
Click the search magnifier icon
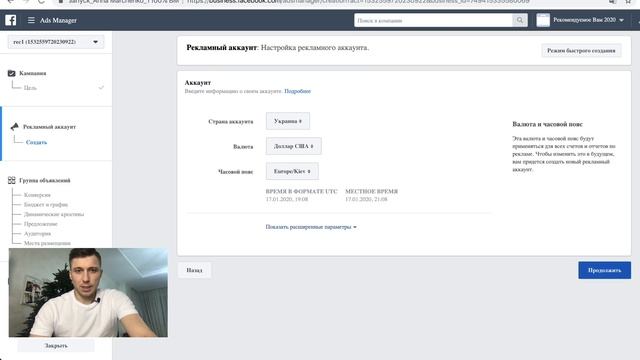click(520, 20)
